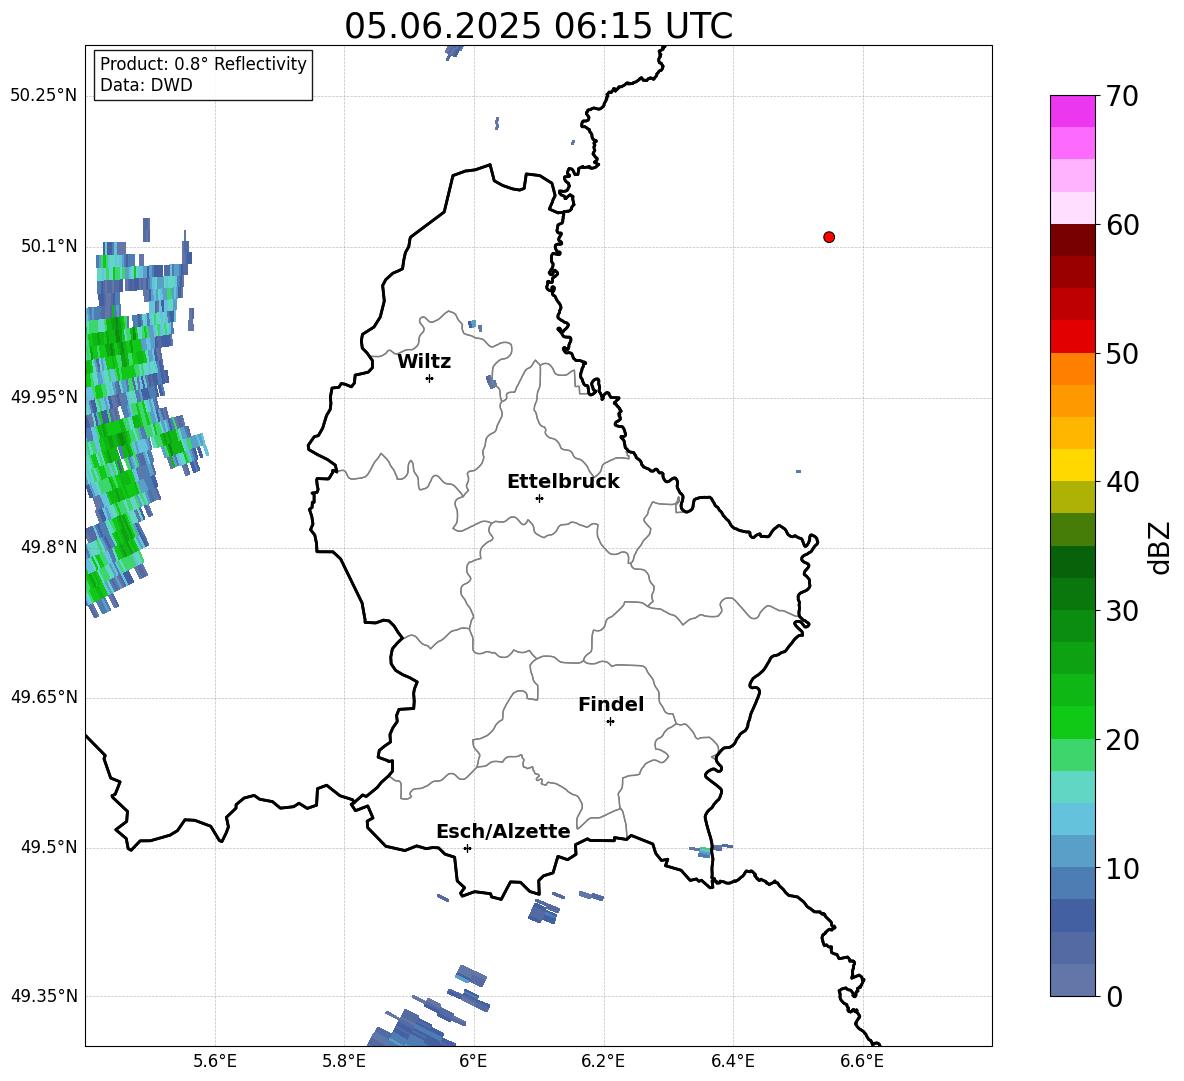Viewport: 1184px width, 1081px height.
Task: Click the bright green colorbar segment above 20
Action: (x=1073, y=722)
